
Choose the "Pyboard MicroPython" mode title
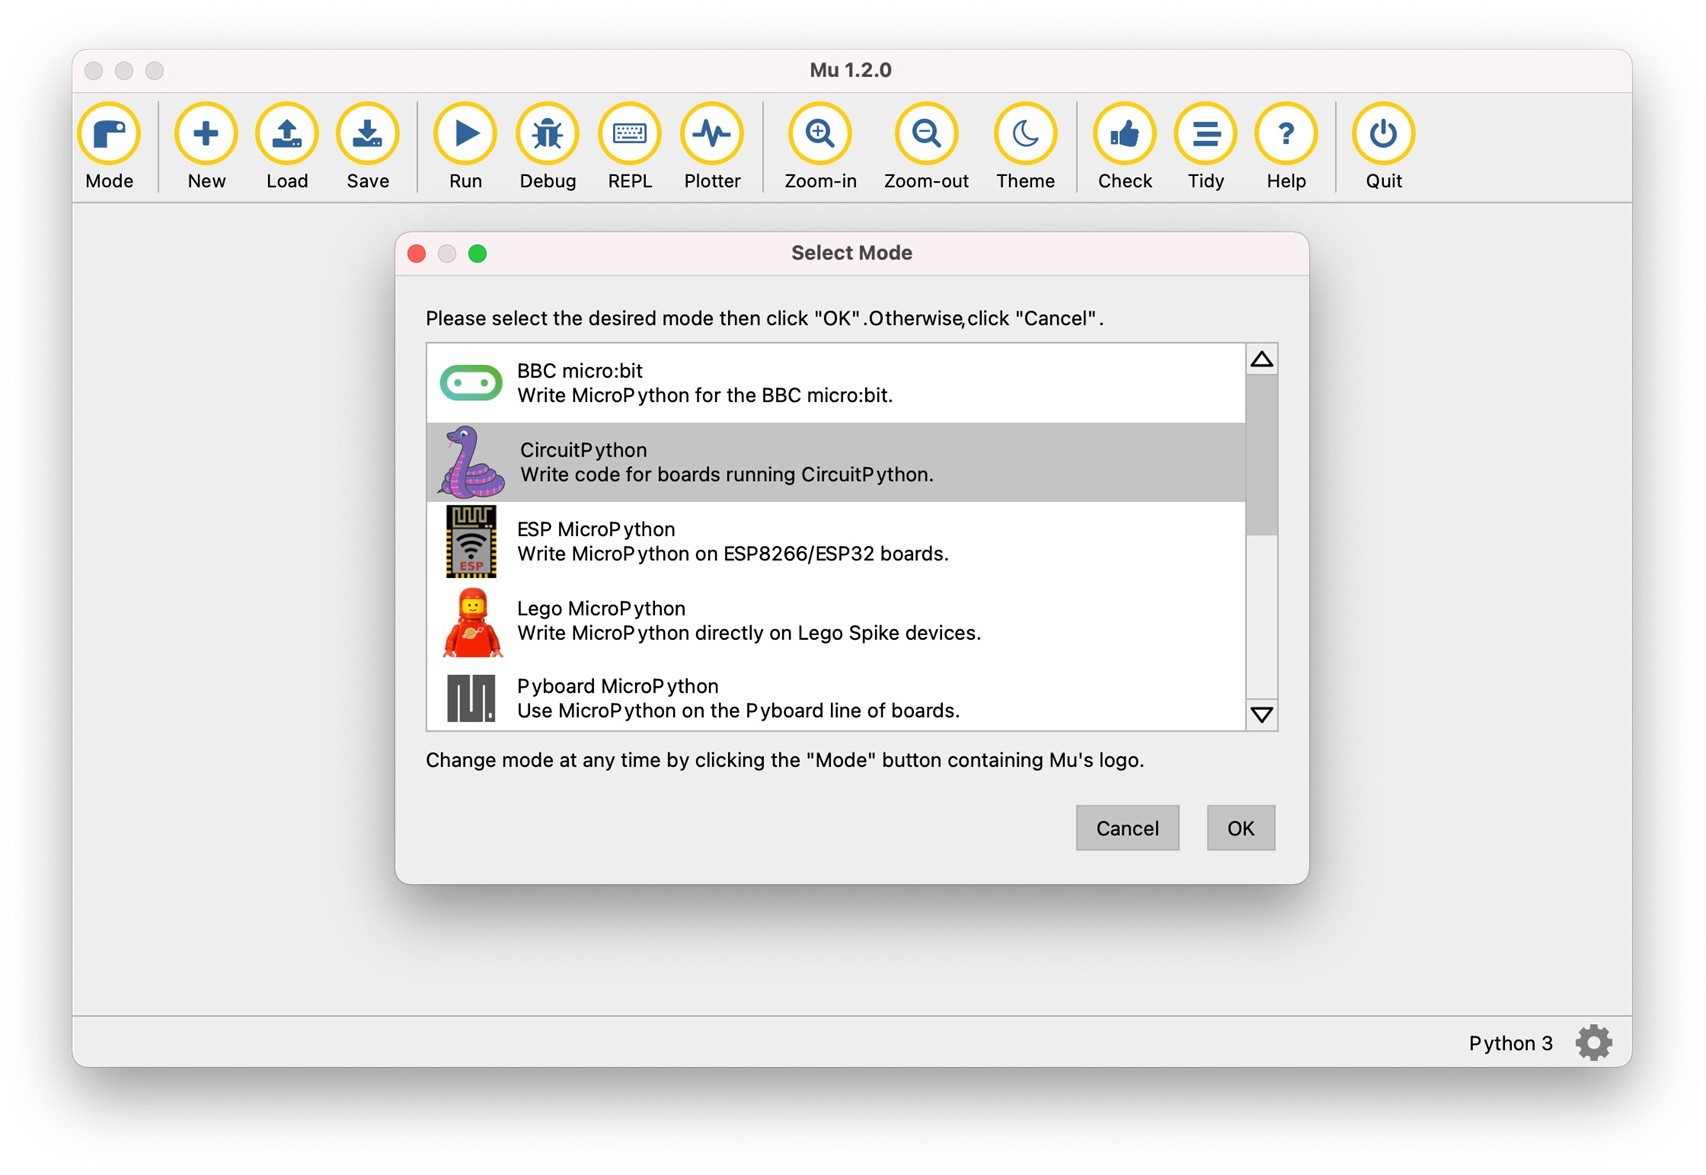(x=618, y=686)
